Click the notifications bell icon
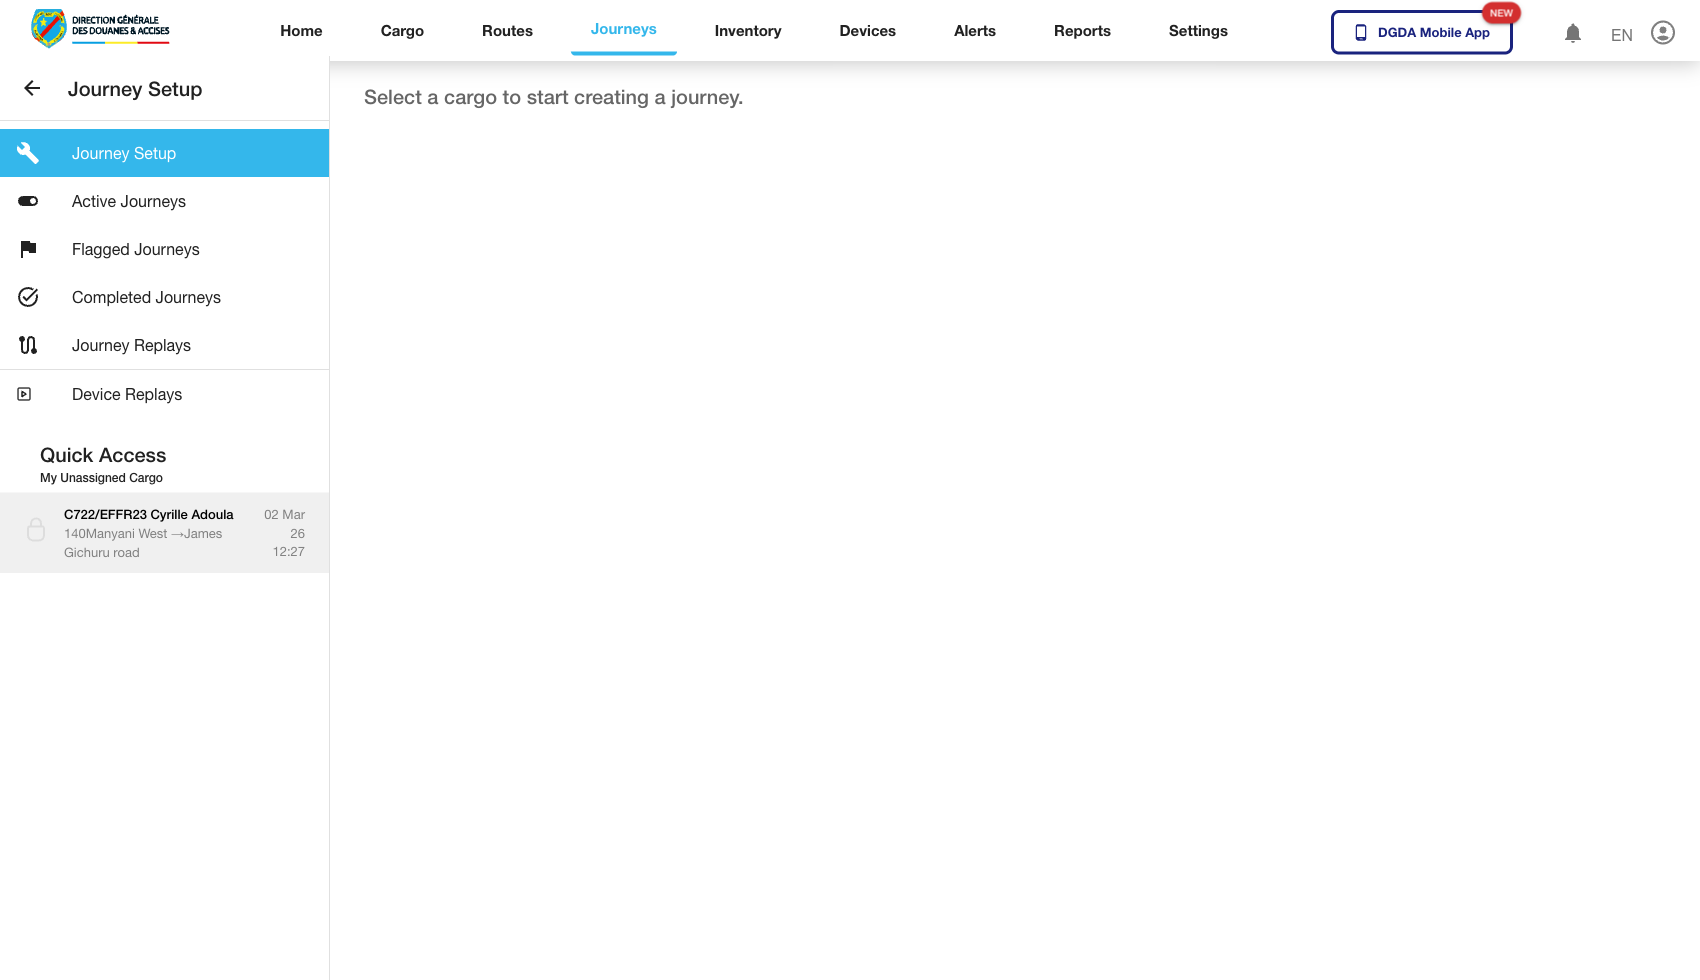 click(1573, 32)
